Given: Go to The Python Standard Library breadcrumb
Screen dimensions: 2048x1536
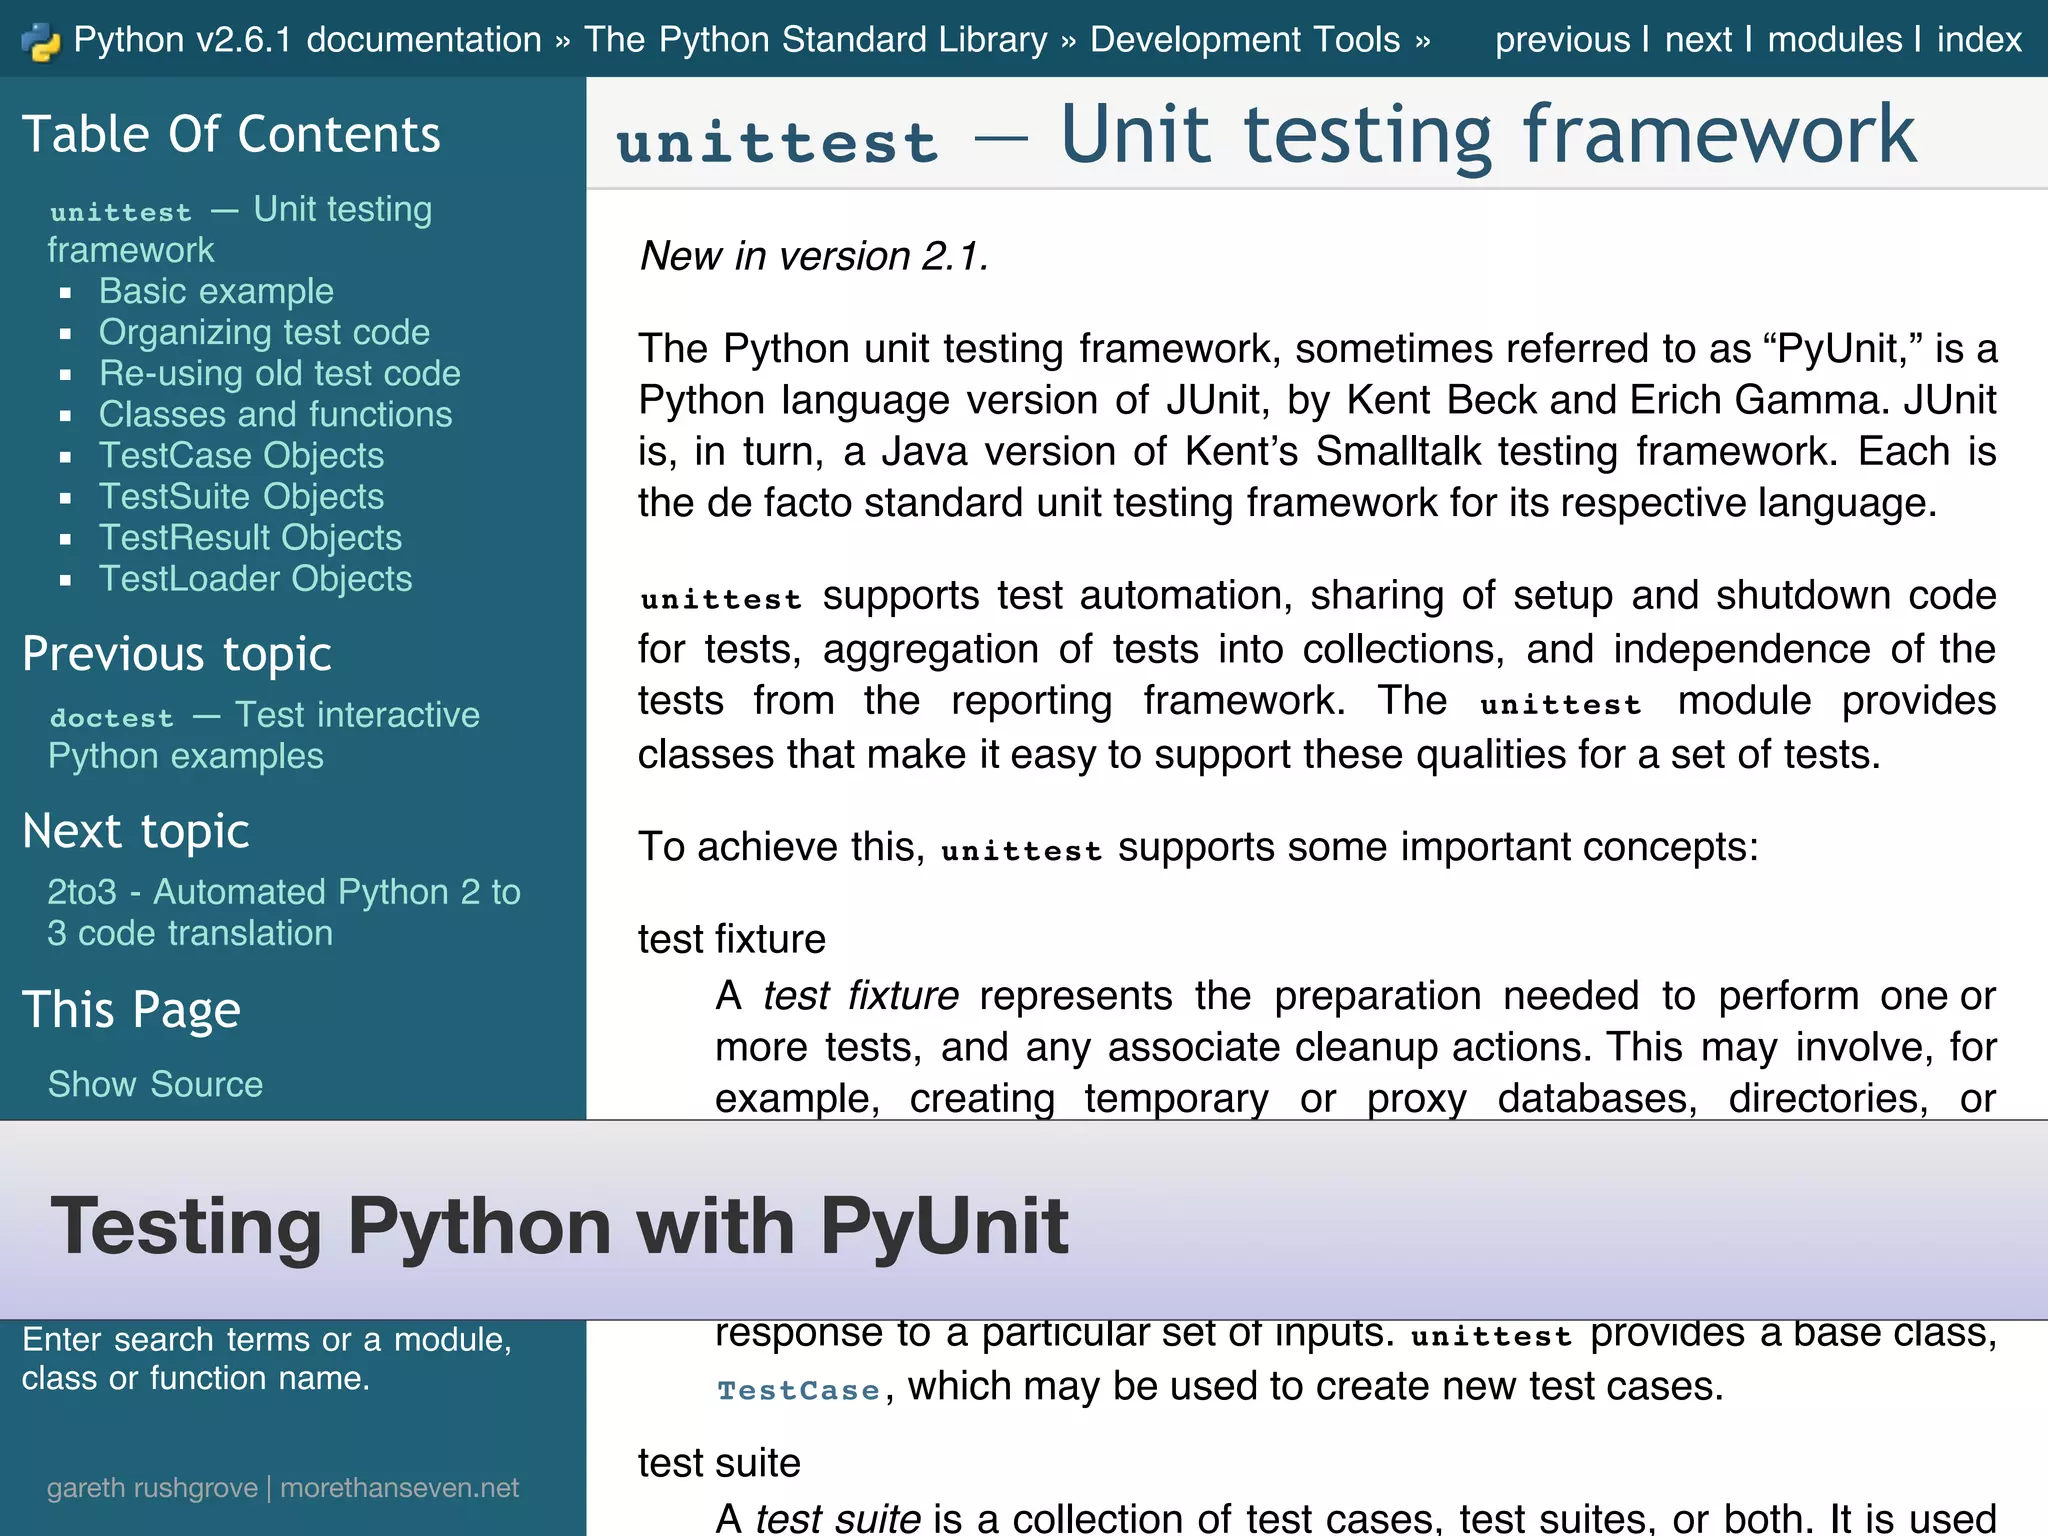Looking at the screenshot, I should (x=816, y=40).
